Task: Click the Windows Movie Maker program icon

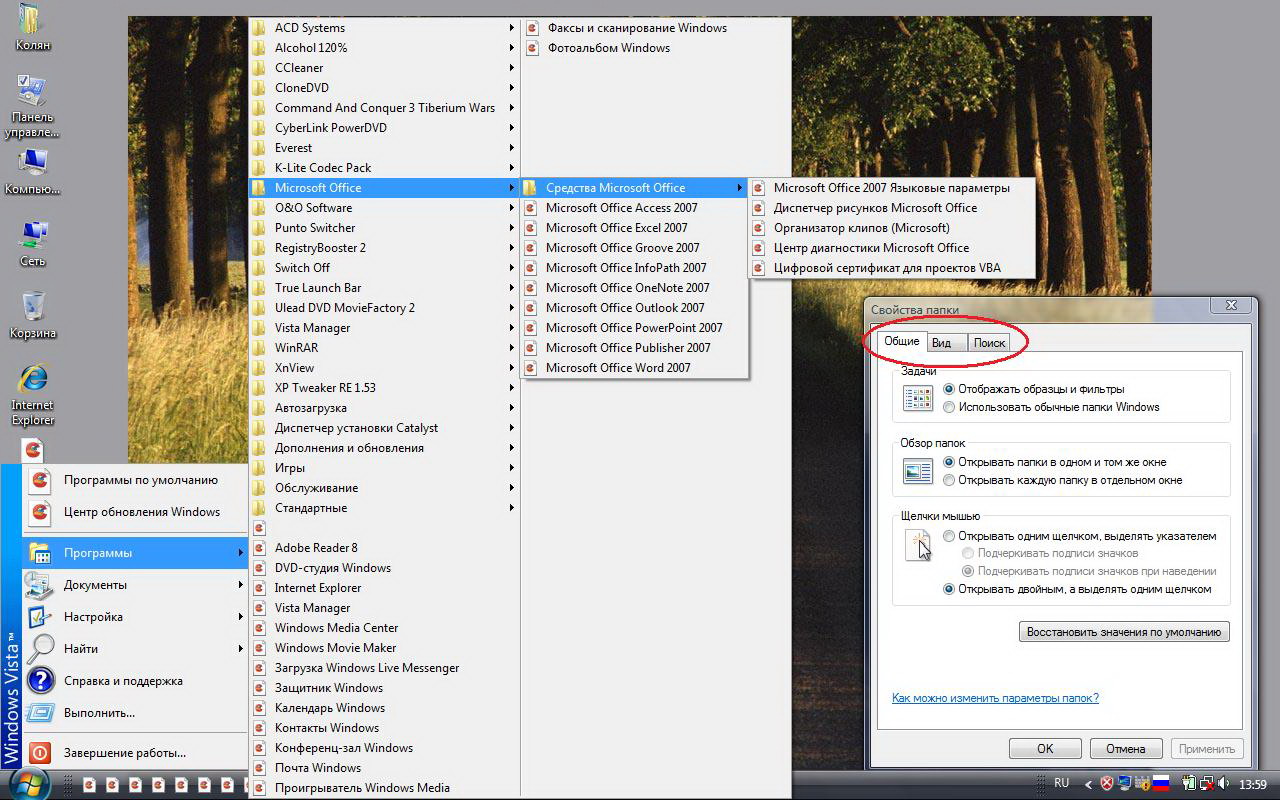Action: click(260, 648)
